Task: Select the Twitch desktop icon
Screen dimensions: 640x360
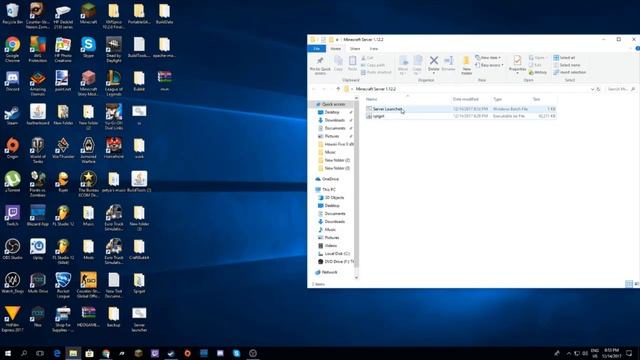Action: click(x=12, y=216)
